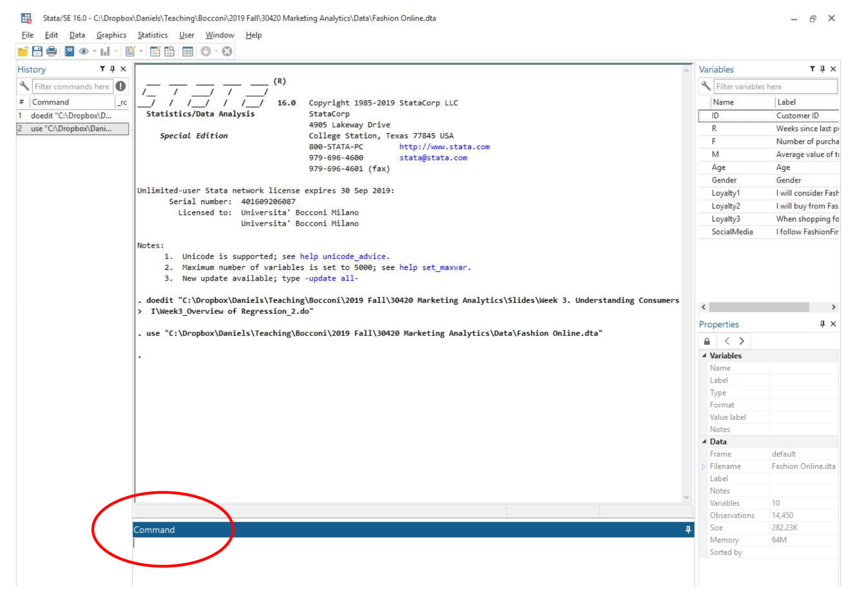The image size is (860, 602).
Task: Collapse the Variables section in Properties
Action: tap(704, 356)
